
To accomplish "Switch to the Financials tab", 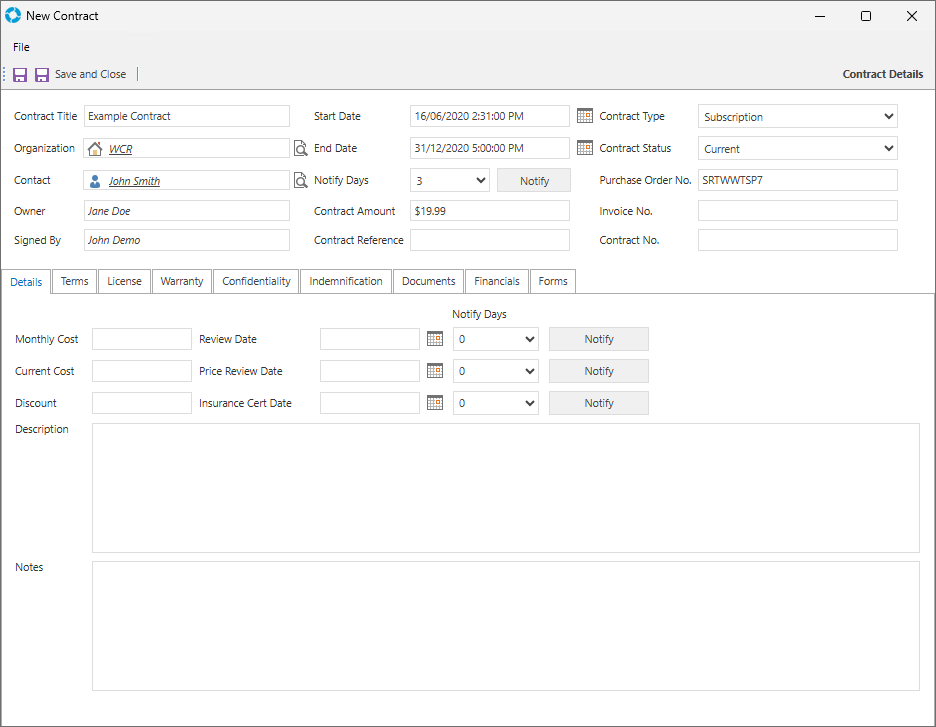I will coord(497,282).
